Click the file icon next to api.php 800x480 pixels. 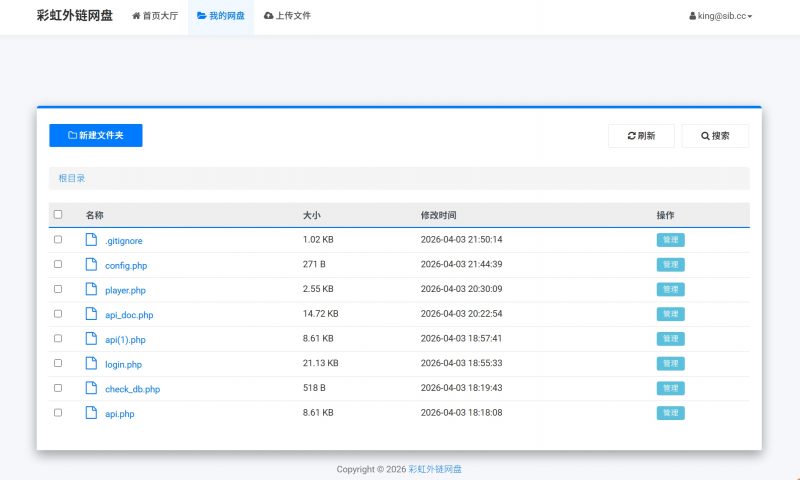click(91, 413)
